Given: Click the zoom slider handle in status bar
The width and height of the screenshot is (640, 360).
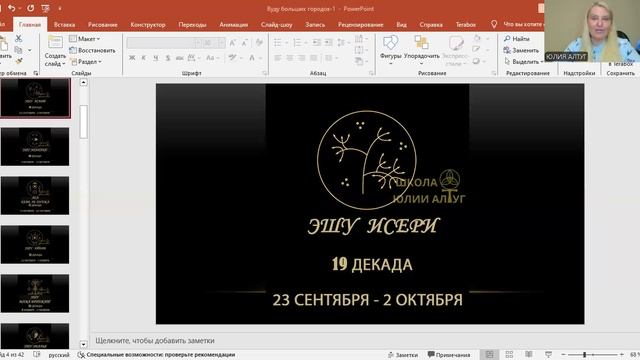Looking at the screenshot, I should [584, 355].
